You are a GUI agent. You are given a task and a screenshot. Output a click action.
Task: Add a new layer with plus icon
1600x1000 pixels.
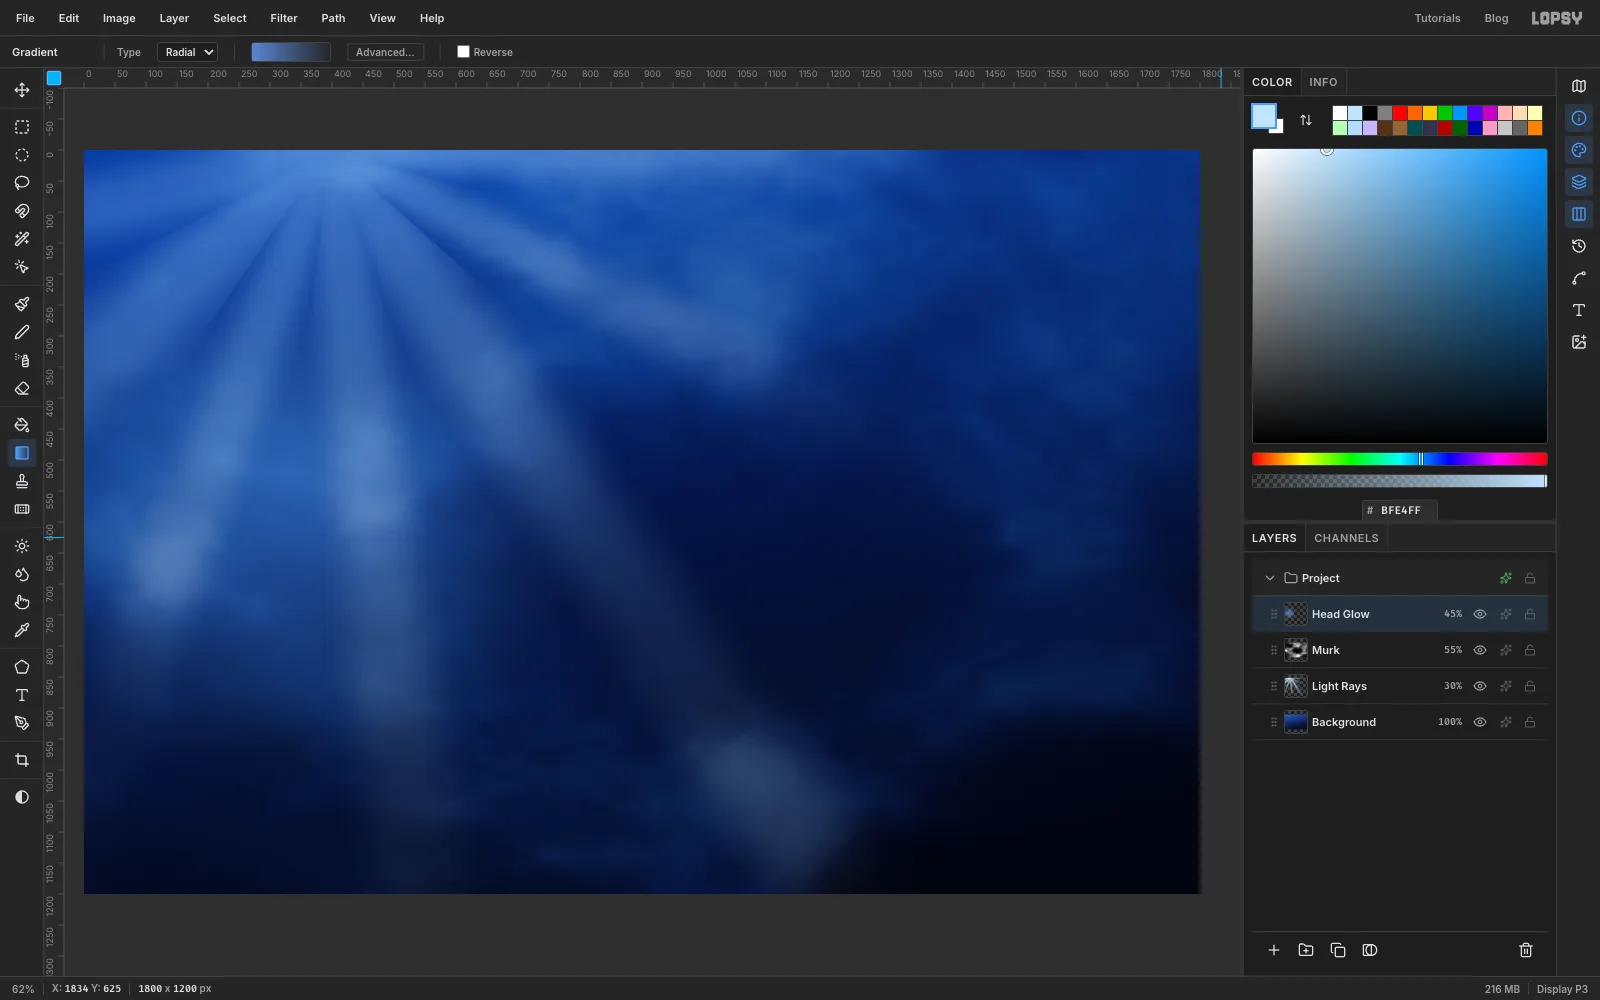pyautogui.click(x=1274, y=950)
